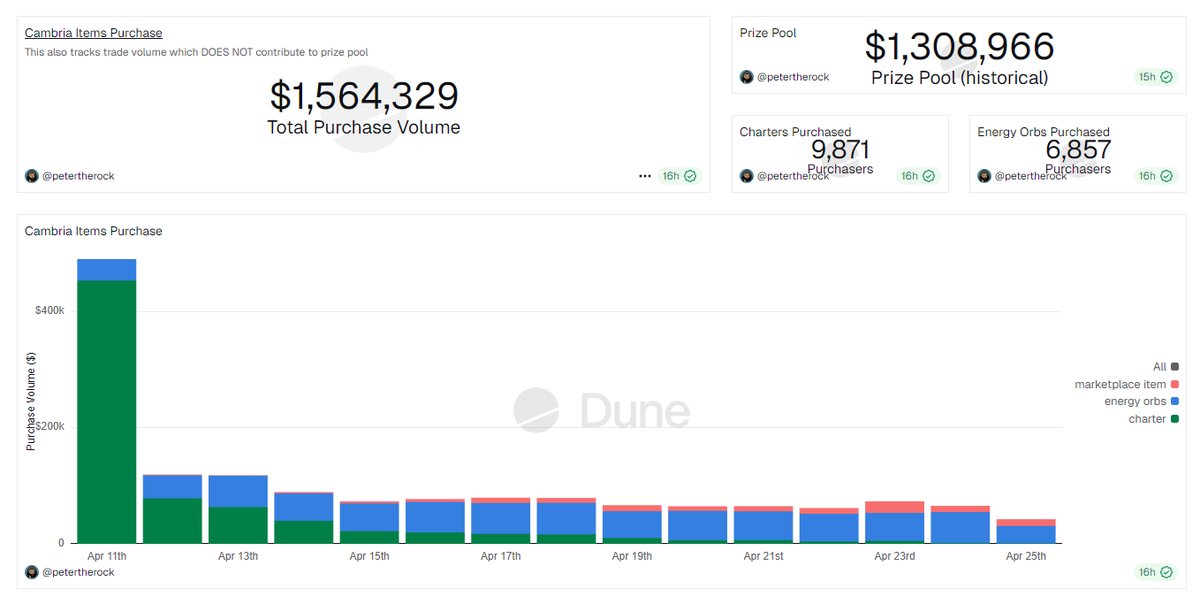Screen dimensions: 1200x604
Task: Toggle charter series in legend
Action: pos(1153,419)
